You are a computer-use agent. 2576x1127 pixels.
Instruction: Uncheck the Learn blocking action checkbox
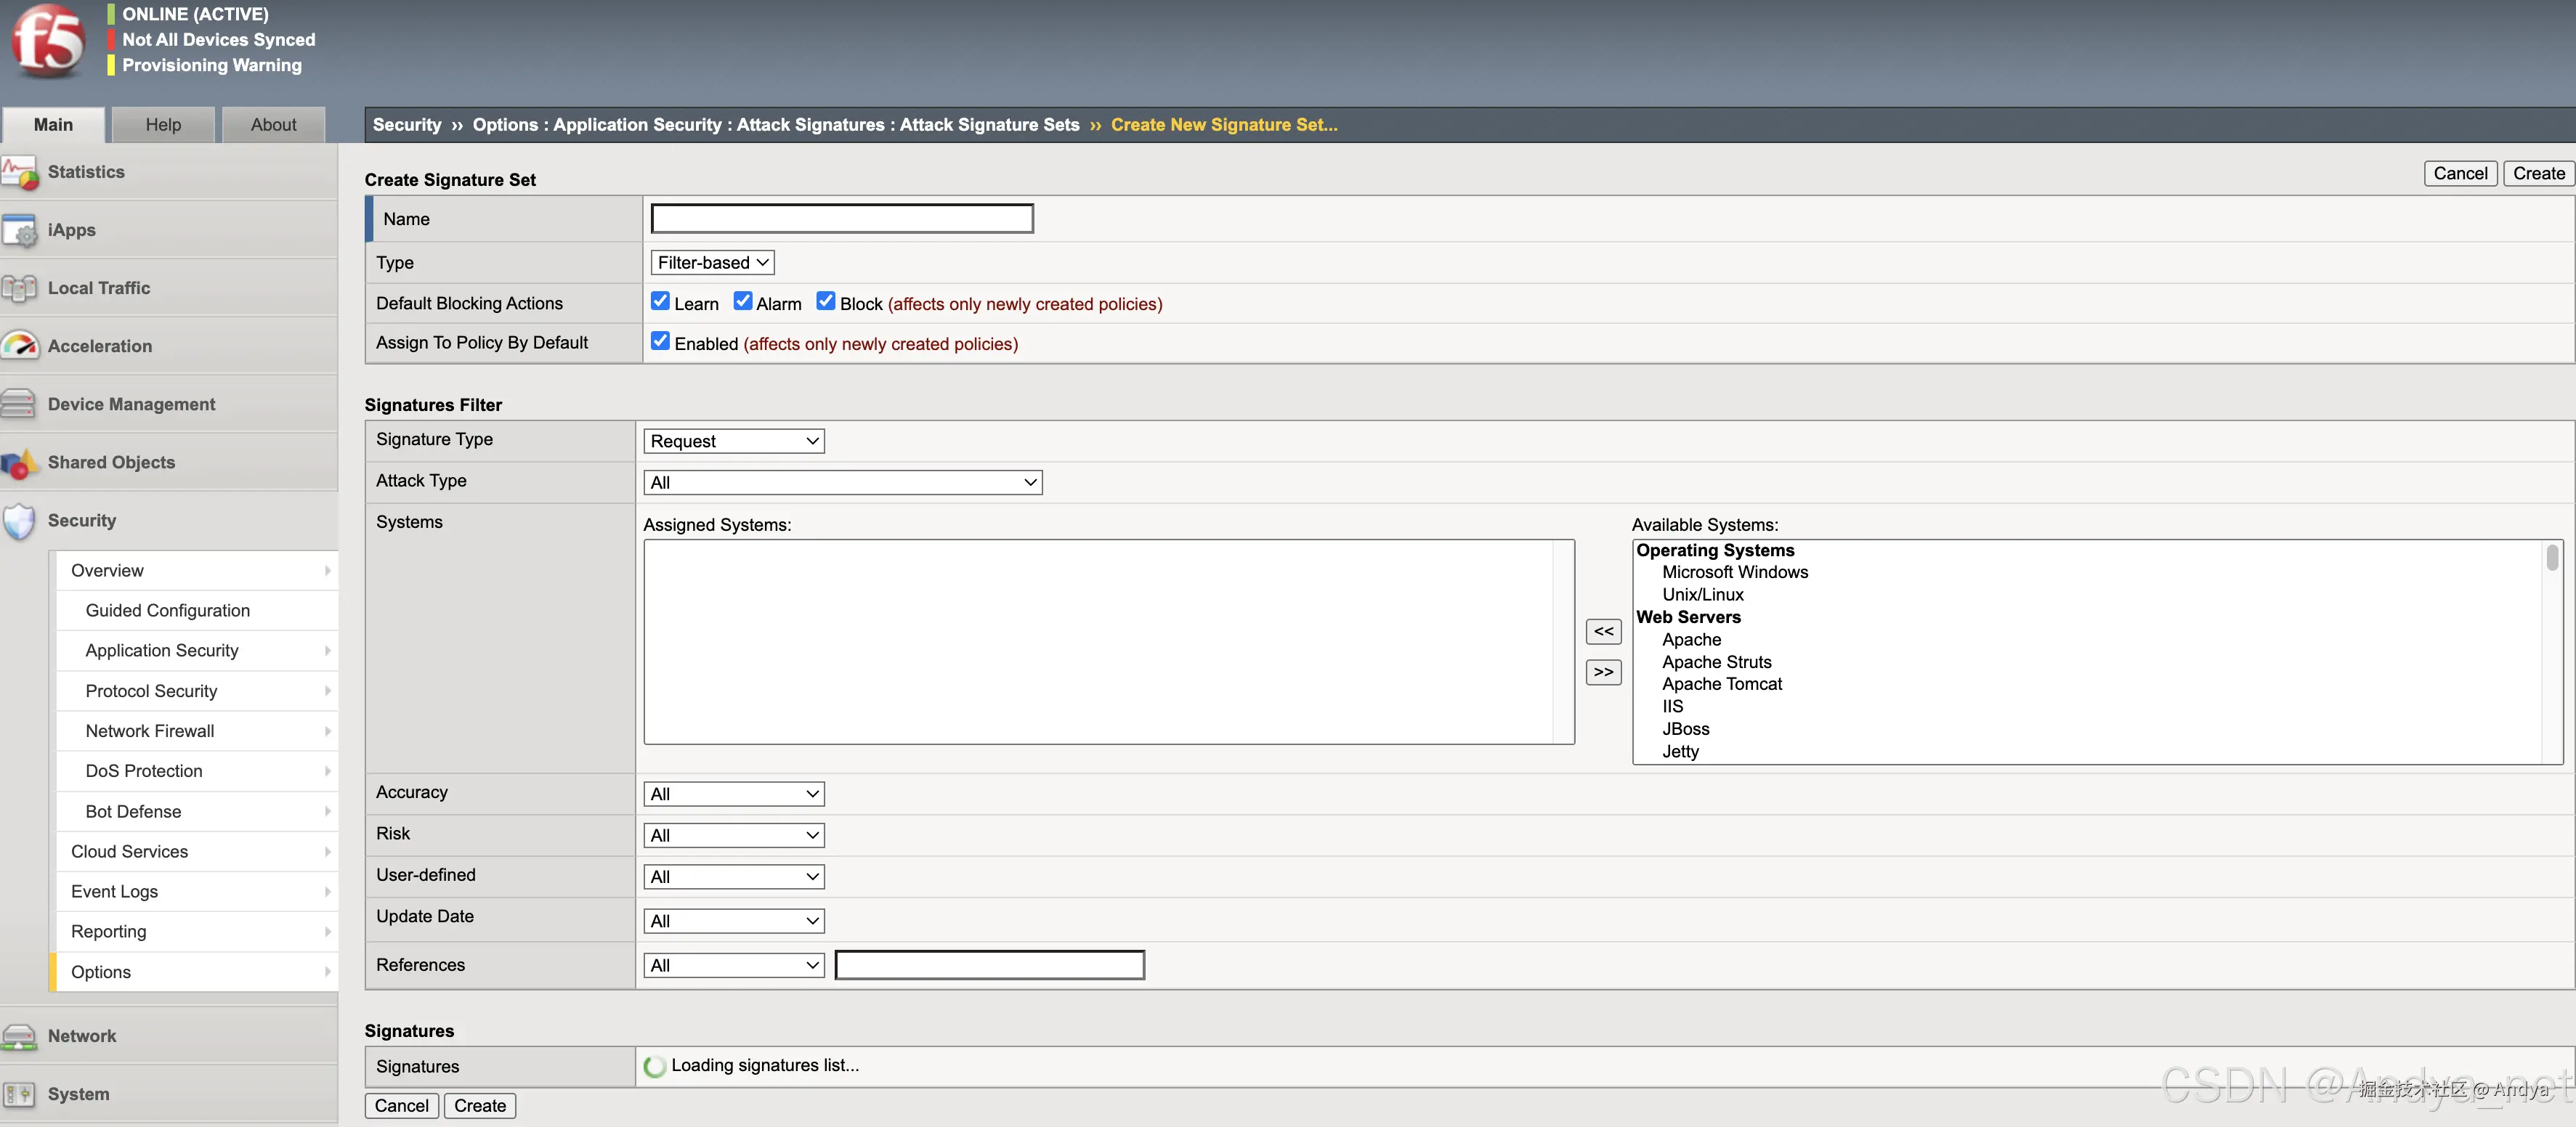(660, 301)
